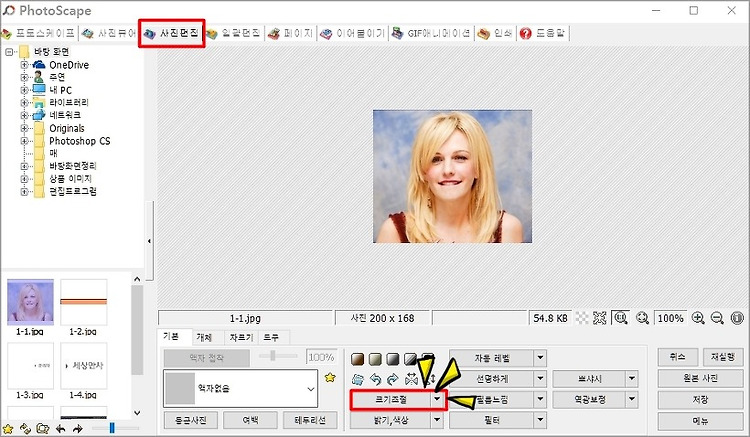Select the 1-2.jpg thumbnail

pos(84,302)
